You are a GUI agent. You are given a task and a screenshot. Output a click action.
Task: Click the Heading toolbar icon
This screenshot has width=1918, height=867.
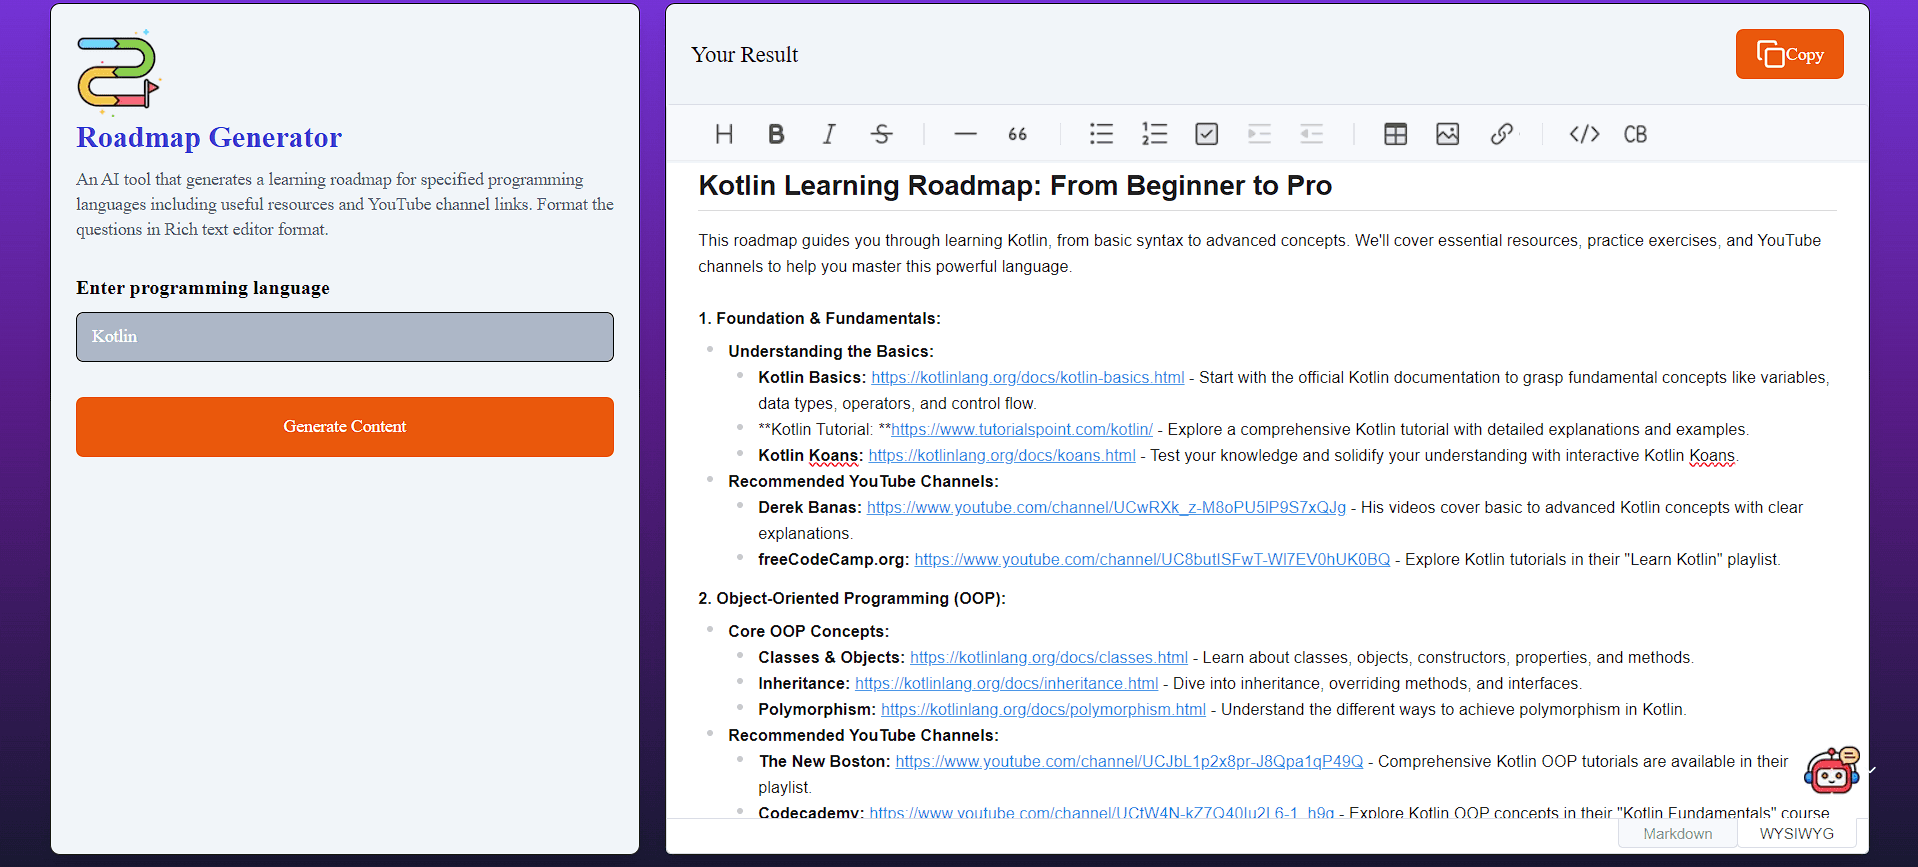pyautogui.click(x=724, y=134)
